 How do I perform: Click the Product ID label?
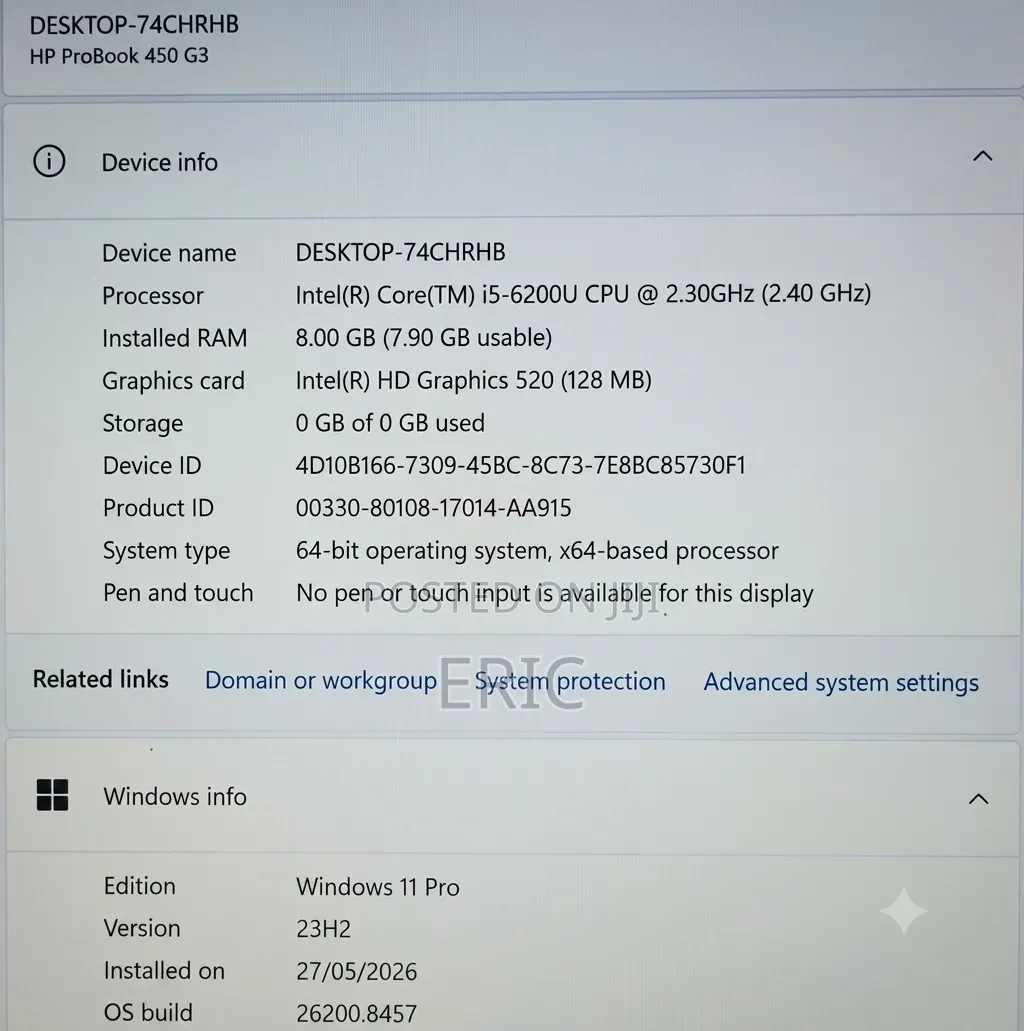pos(158,508)
